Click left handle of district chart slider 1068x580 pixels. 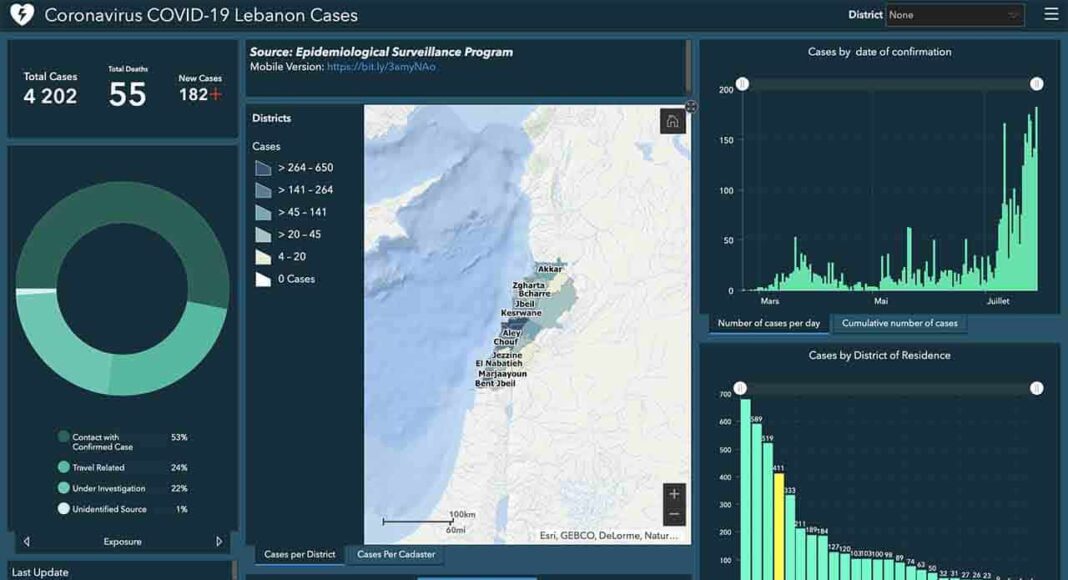tap(740, 388)
